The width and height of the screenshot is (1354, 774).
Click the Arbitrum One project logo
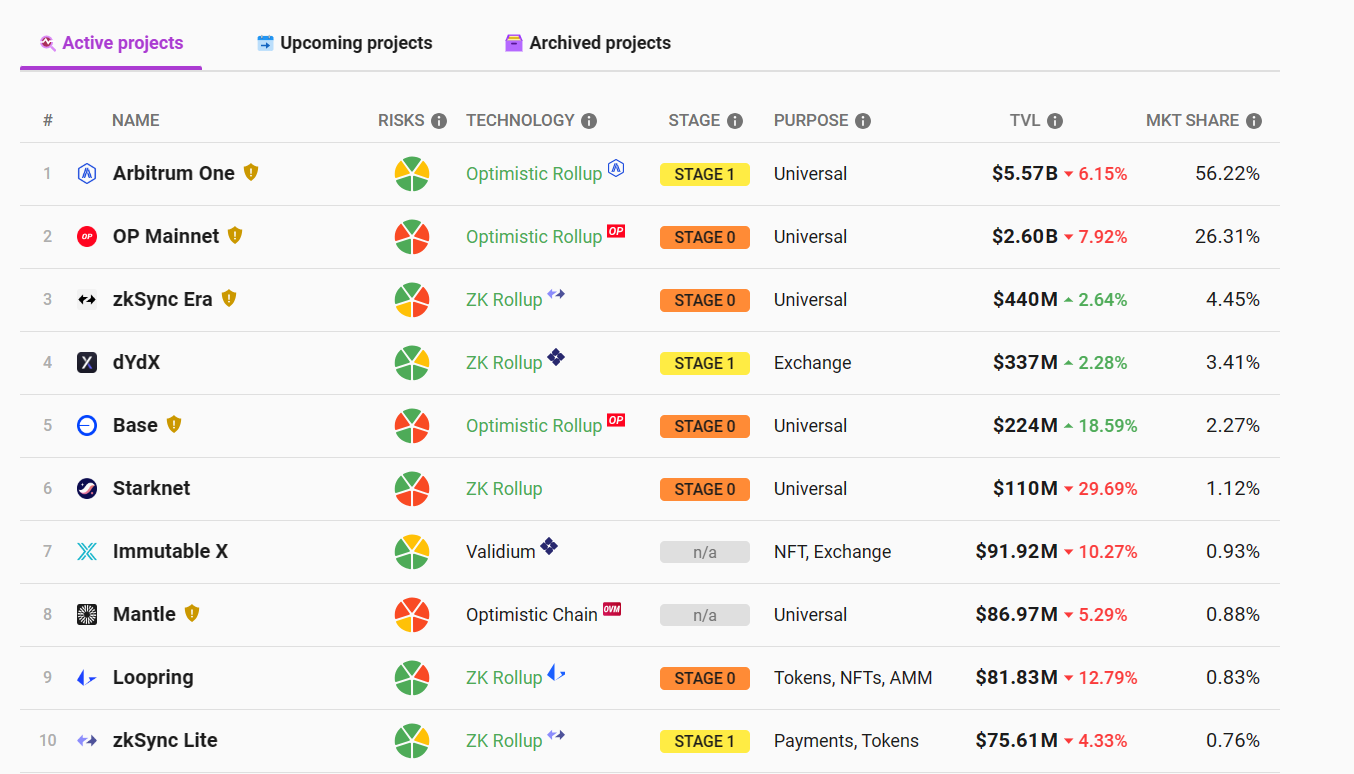click(x=87, y=174)
